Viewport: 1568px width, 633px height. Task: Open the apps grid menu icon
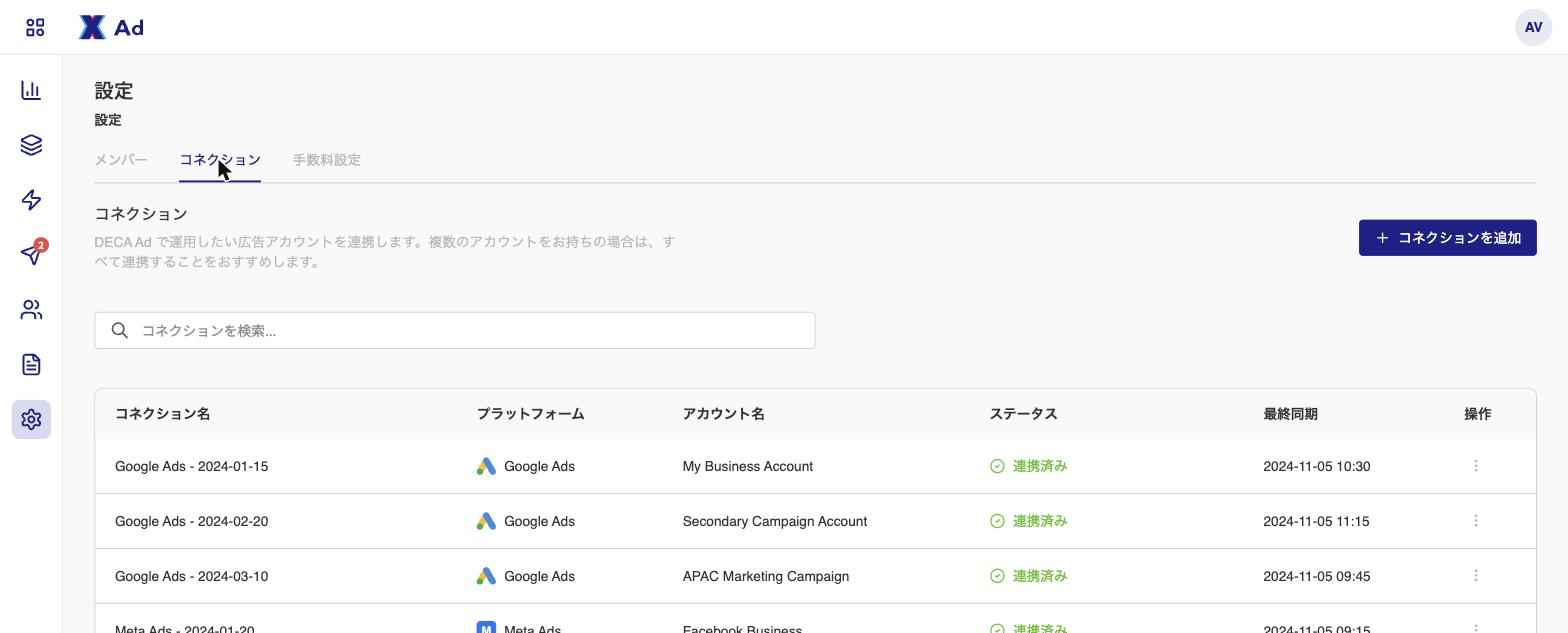(x=35, y=27)
